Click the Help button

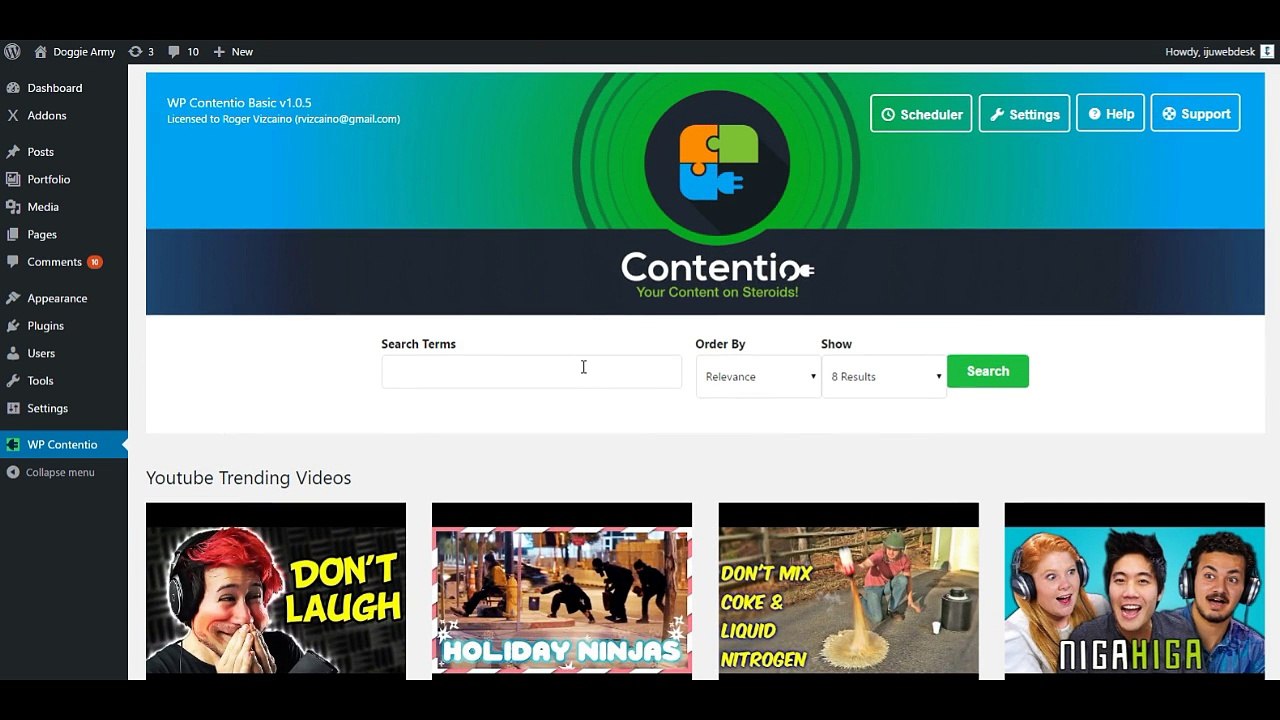[x=1110, y=114]
